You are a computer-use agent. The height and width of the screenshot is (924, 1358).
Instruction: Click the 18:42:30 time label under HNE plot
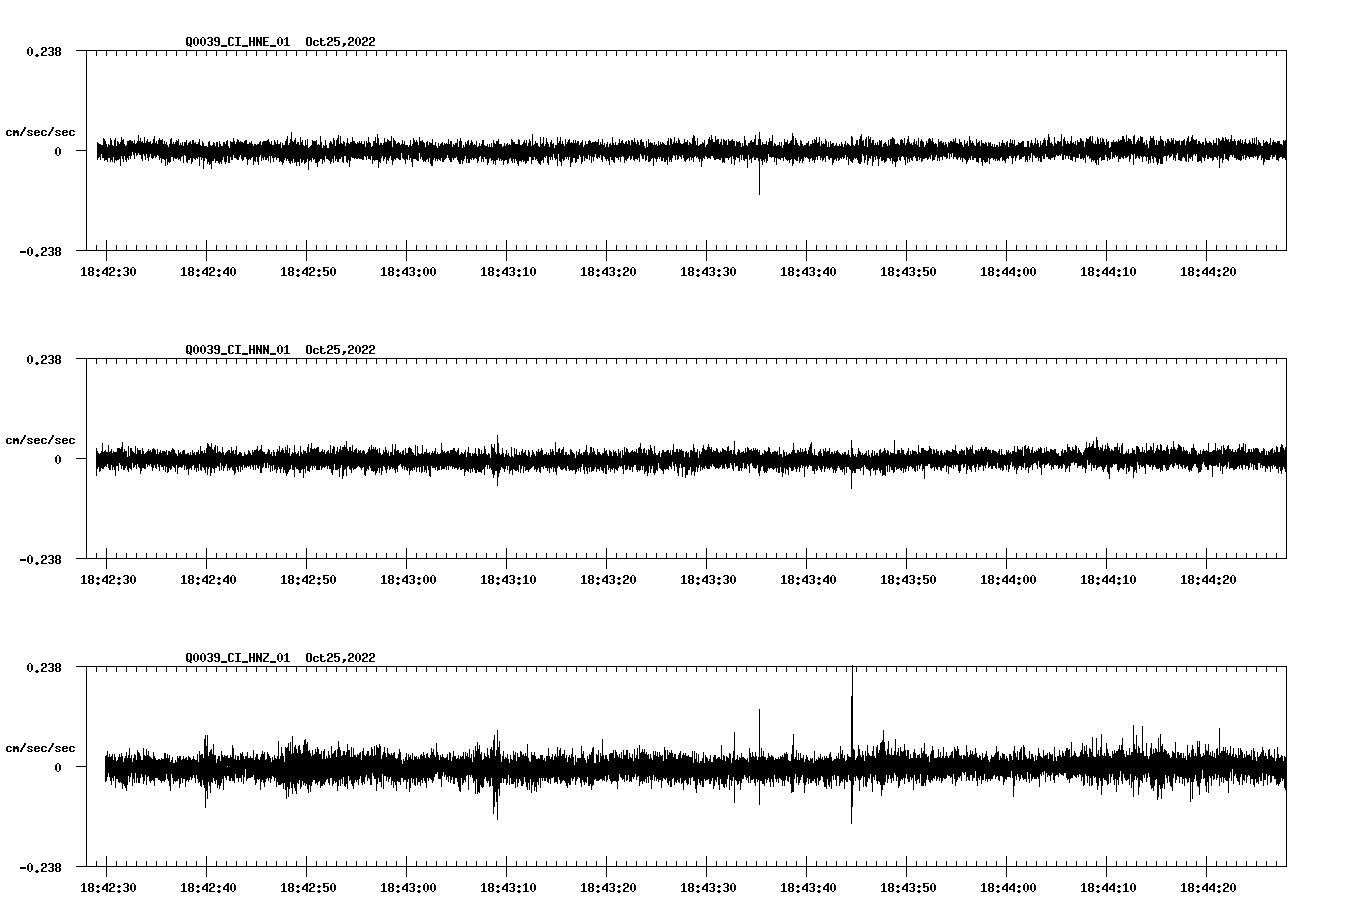point(108,272)
